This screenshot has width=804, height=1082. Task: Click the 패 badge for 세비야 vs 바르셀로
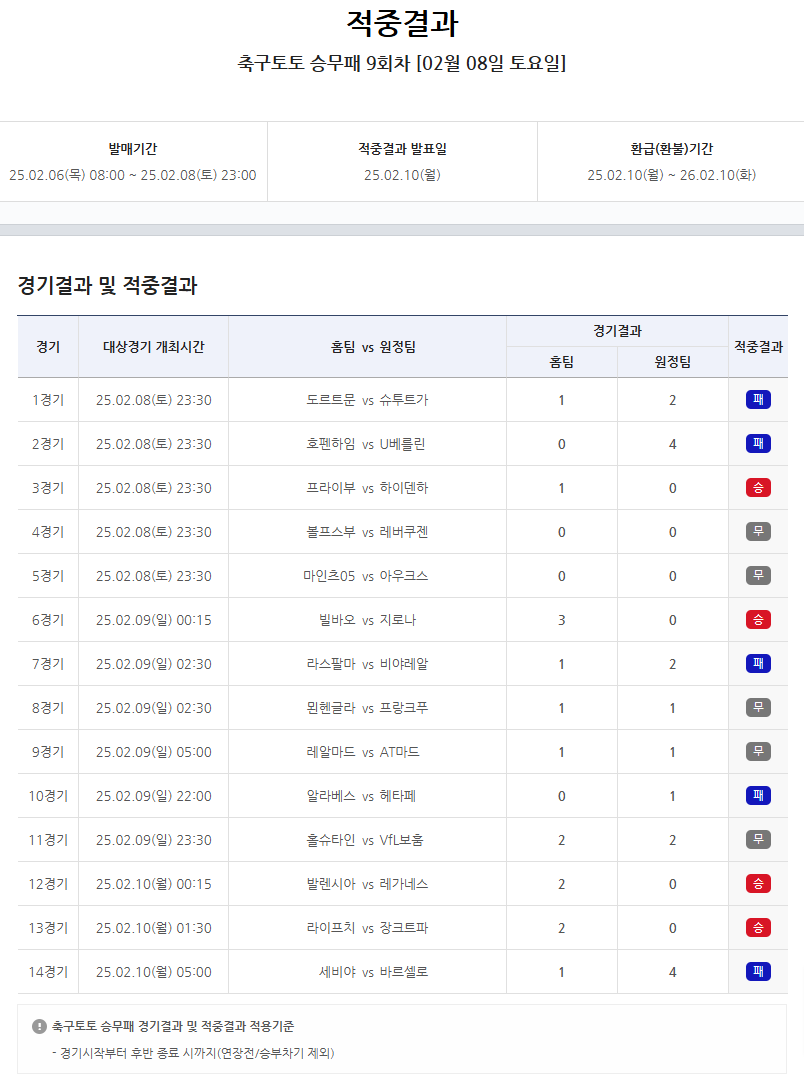pyautogui.click(x=758, y=971)
